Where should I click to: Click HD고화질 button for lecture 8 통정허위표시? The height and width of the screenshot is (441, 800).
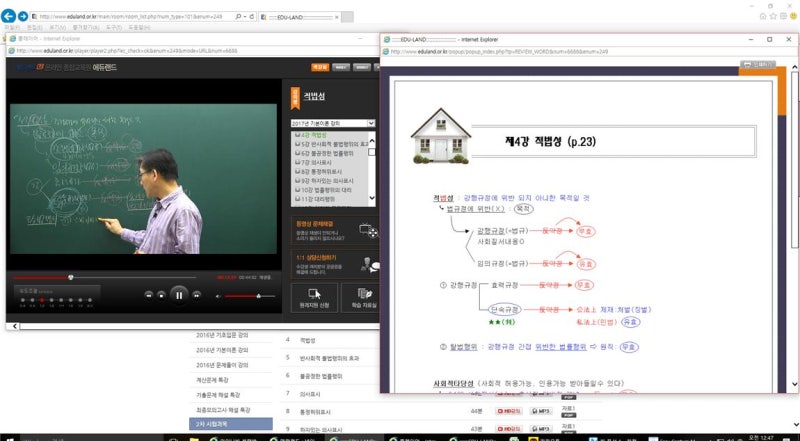click(508, 411)
